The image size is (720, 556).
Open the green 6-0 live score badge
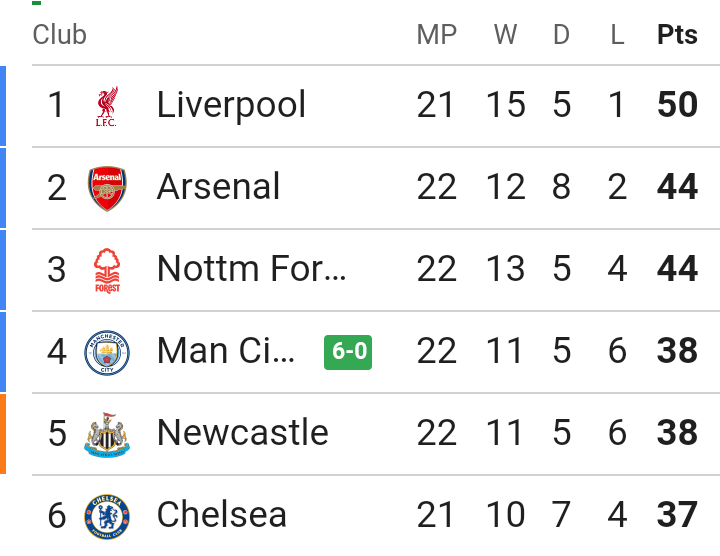(348, 352)
